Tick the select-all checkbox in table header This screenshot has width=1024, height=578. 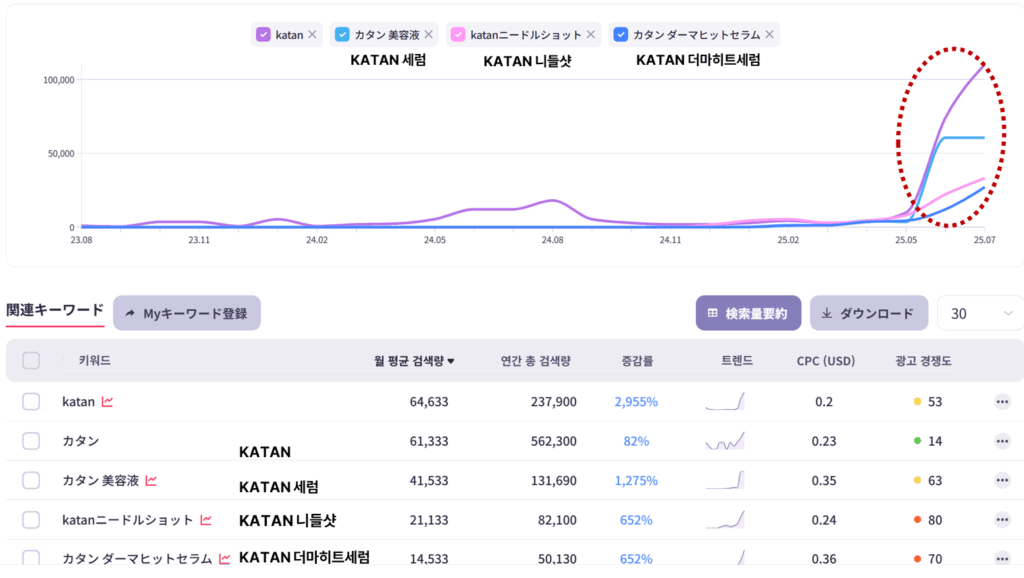(31, 361)
